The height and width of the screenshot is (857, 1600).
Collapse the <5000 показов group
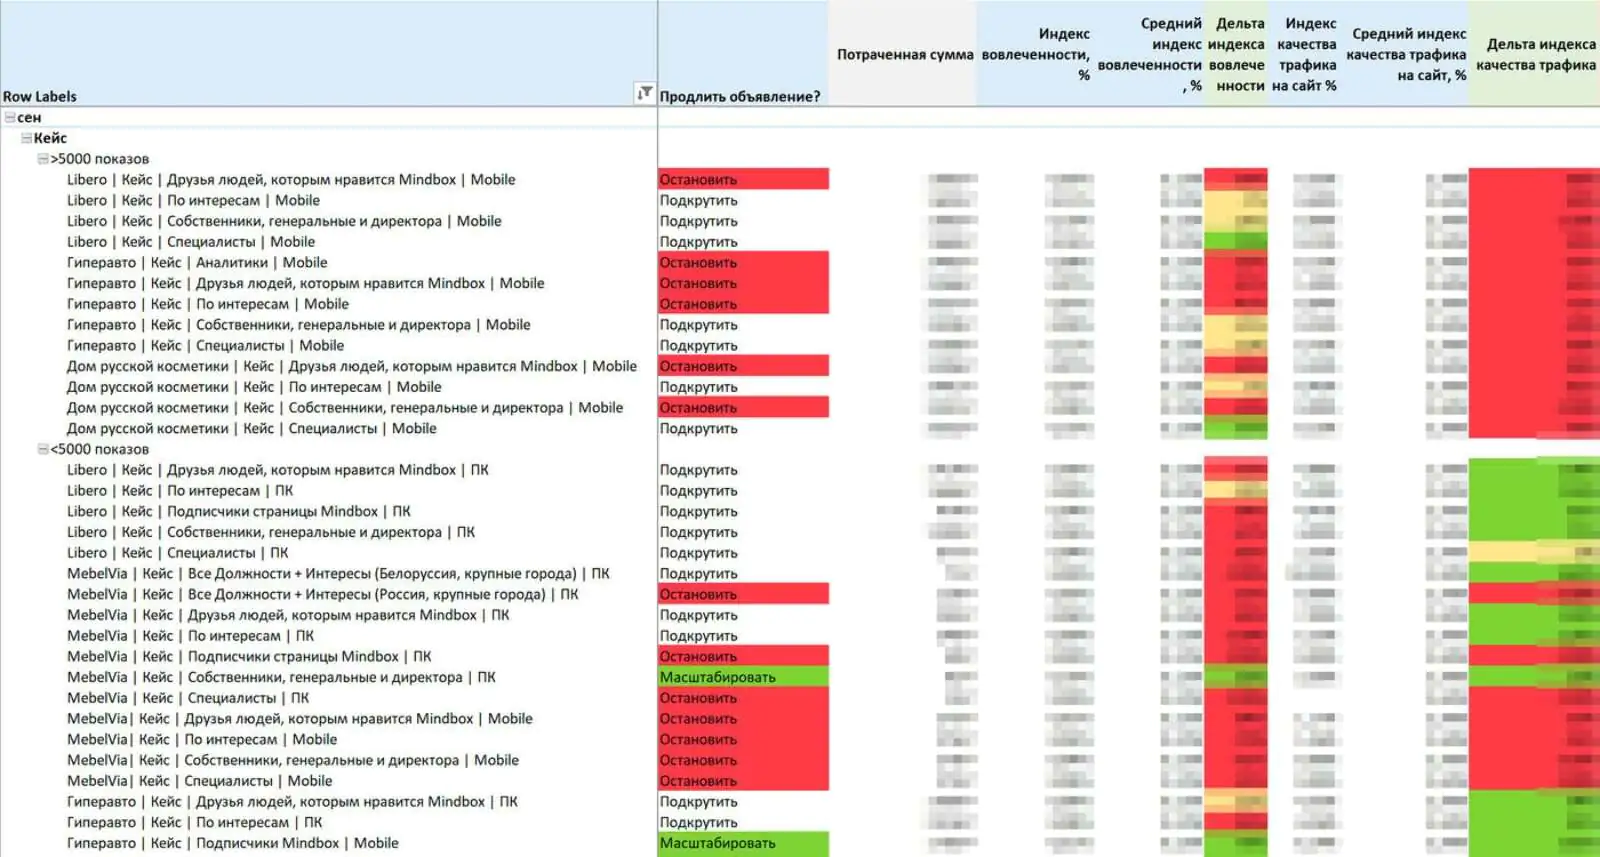43,449
